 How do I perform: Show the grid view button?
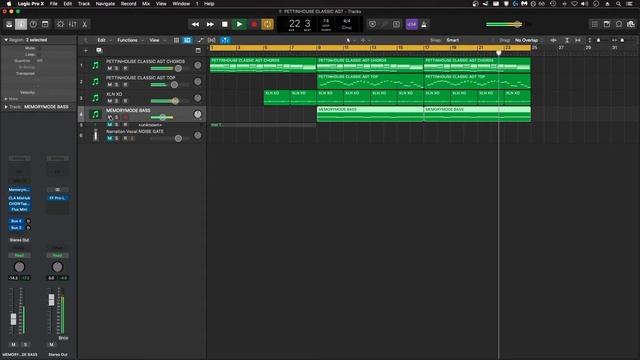[x=176, y=40]
